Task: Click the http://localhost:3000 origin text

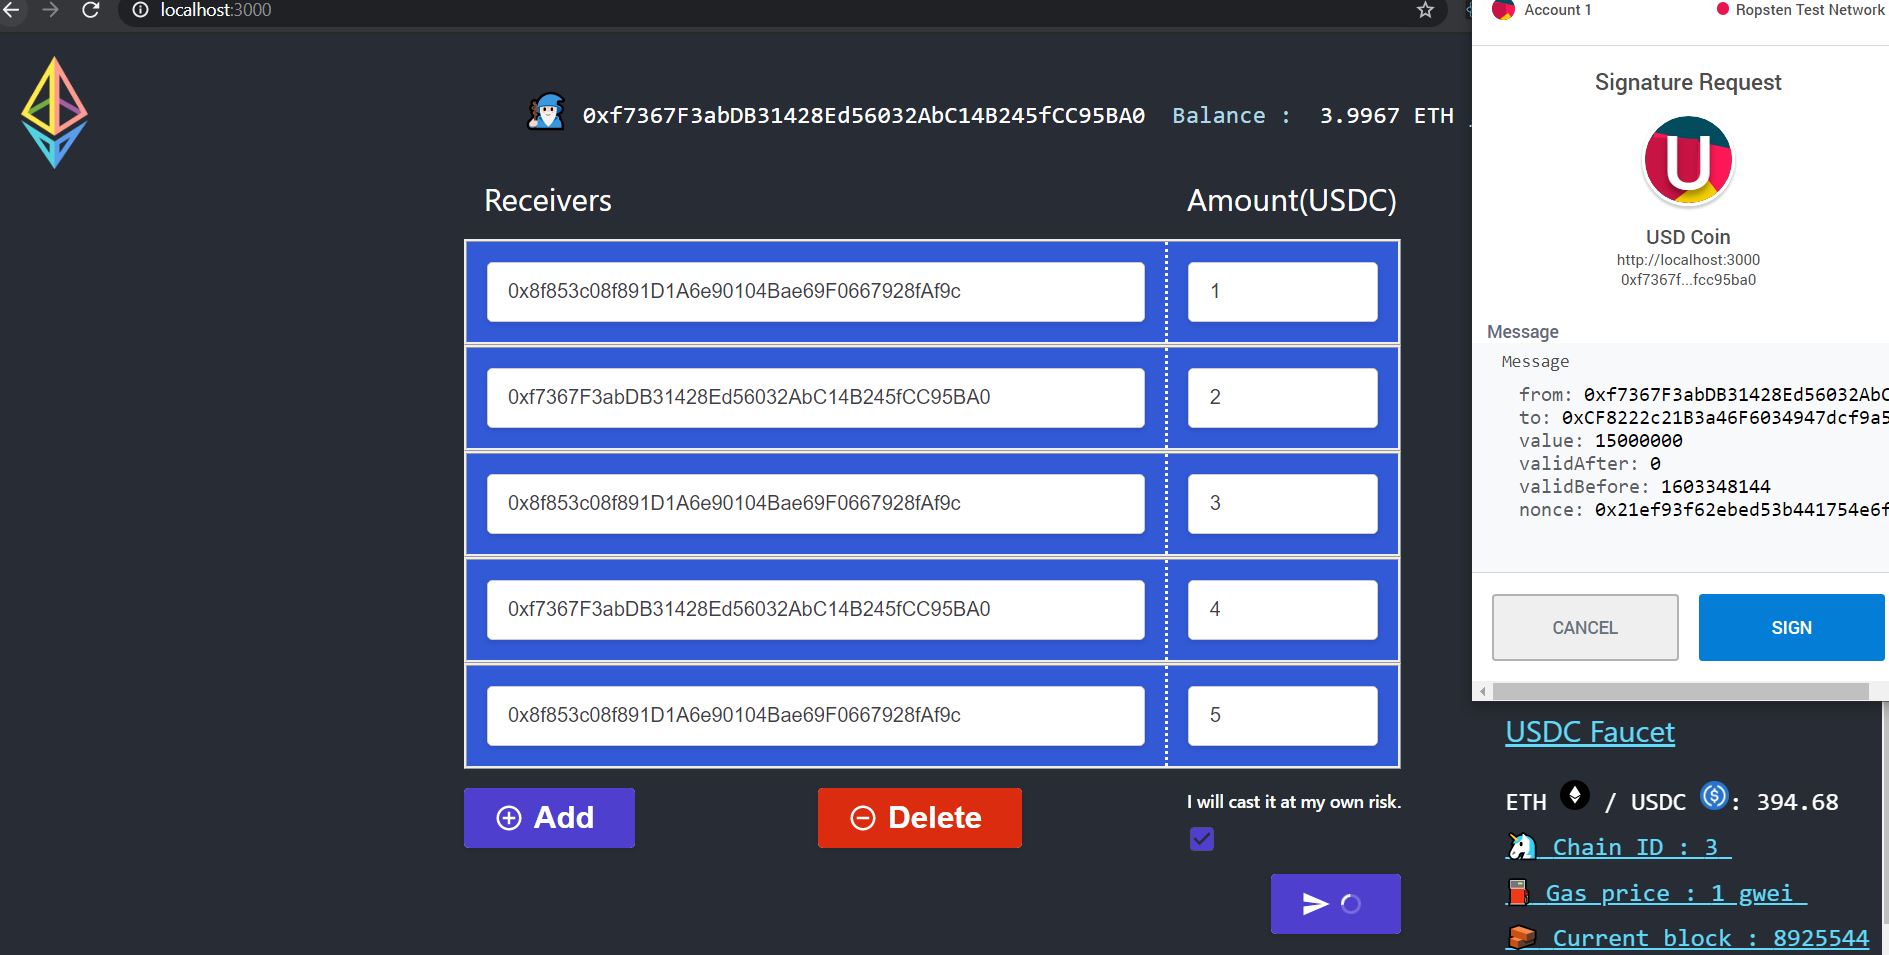Action: (1688, 260)
